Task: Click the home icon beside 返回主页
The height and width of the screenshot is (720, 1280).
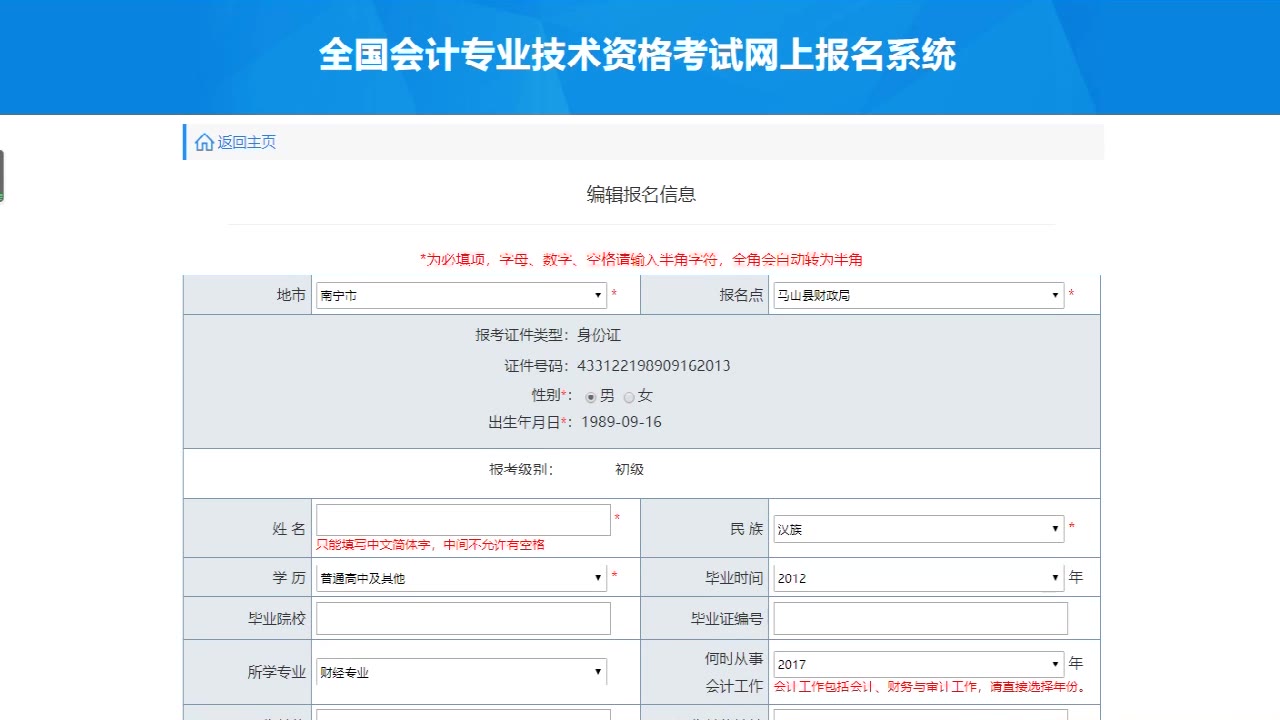Action: tap(204, 142)
